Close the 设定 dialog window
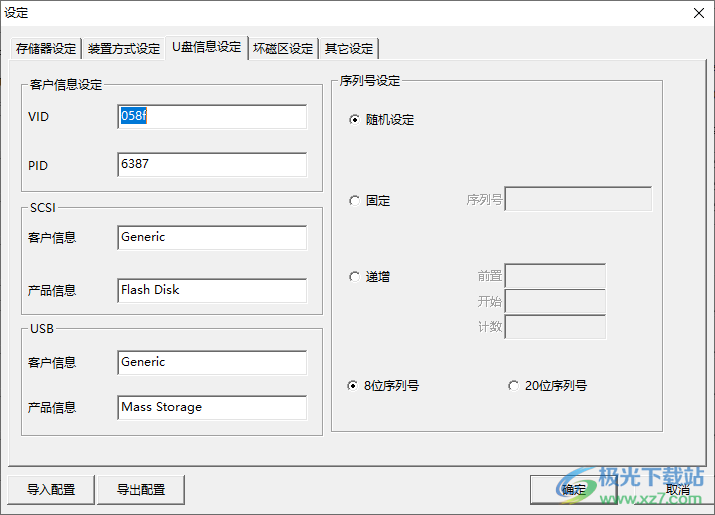 pyautogui.click(x=699, y=13)
